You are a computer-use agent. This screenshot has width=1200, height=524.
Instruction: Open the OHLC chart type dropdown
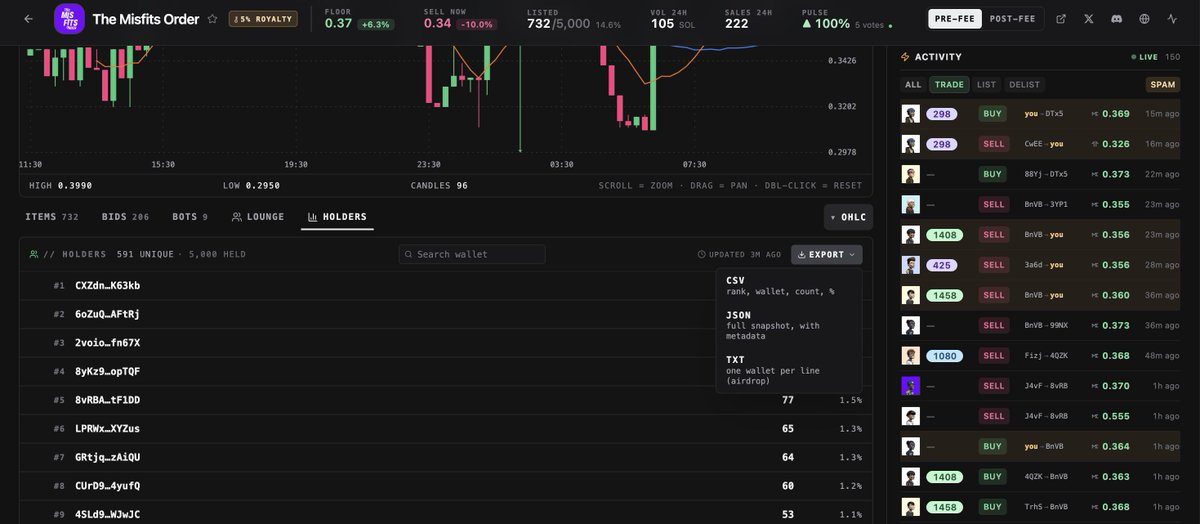coord(848,217)
